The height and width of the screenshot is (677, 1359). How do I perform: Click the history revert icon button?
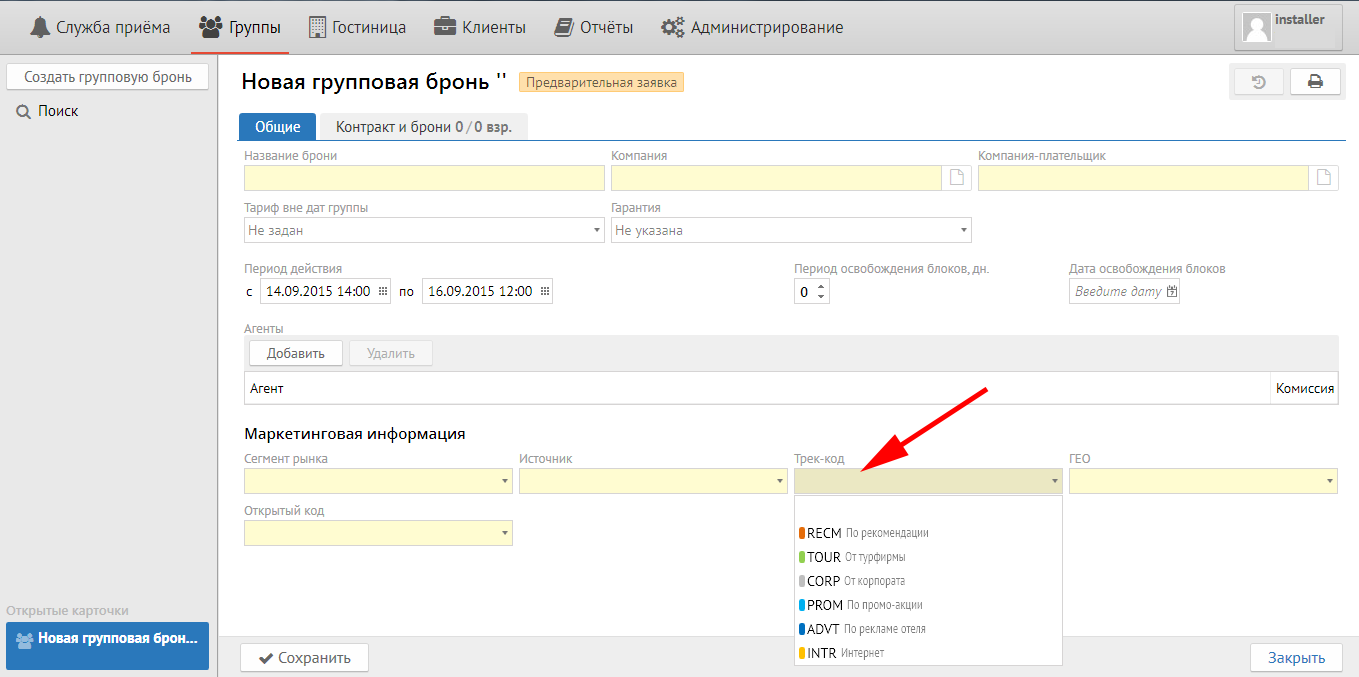pyautogui.click(x=1260, y=82)
